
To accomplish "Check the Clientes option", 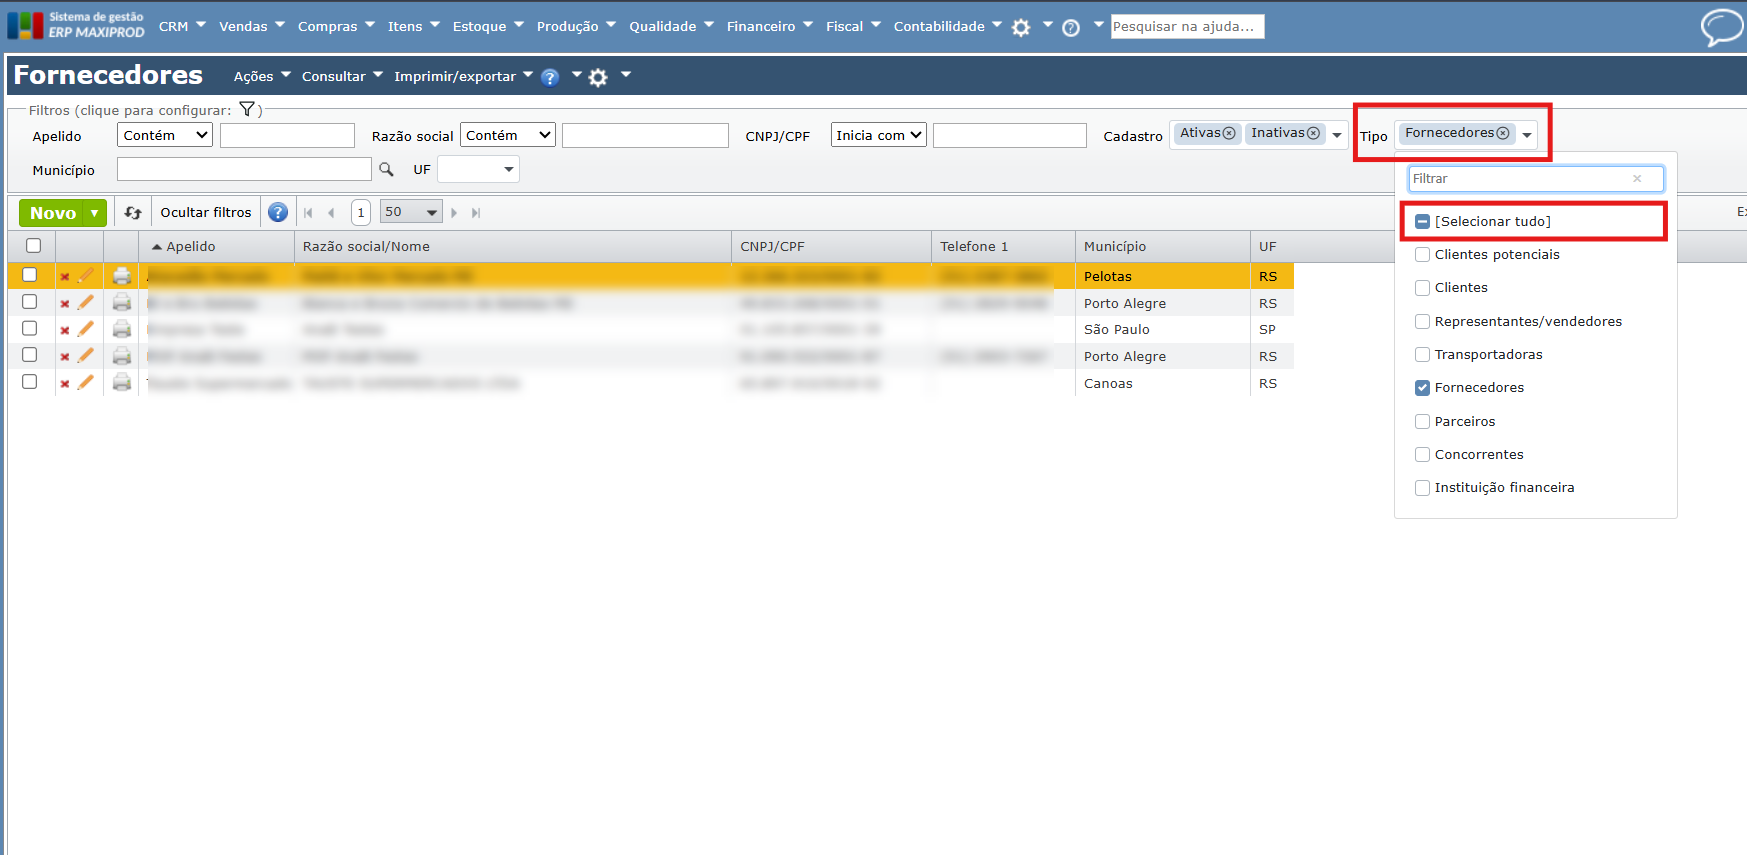I will (1422, 288).
